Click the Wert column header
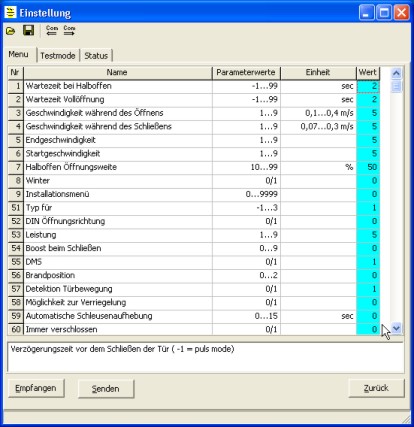The image size is (414, 427). coord(368,73)
